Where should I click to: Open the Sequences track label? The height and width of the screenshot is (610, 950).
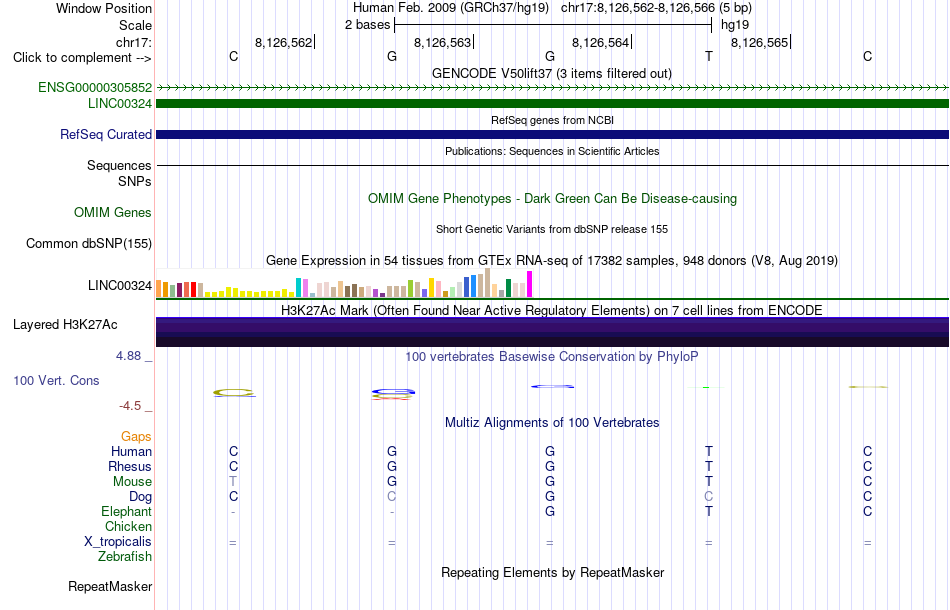click(119, 165)
